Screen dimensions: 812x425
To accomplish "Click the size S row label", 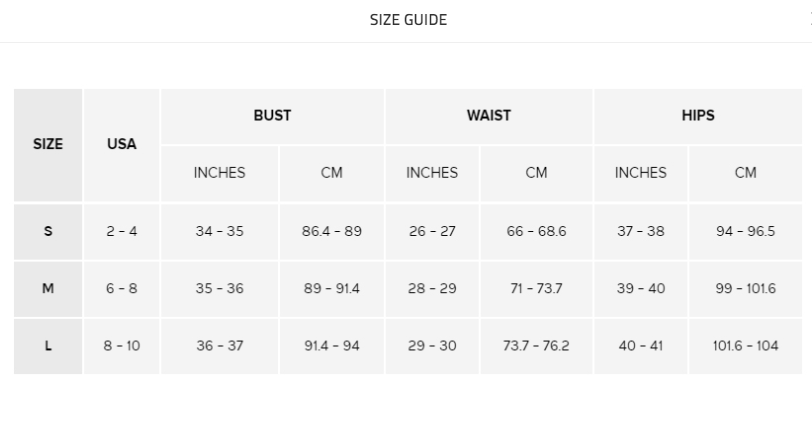I will [x=48, y=231].
